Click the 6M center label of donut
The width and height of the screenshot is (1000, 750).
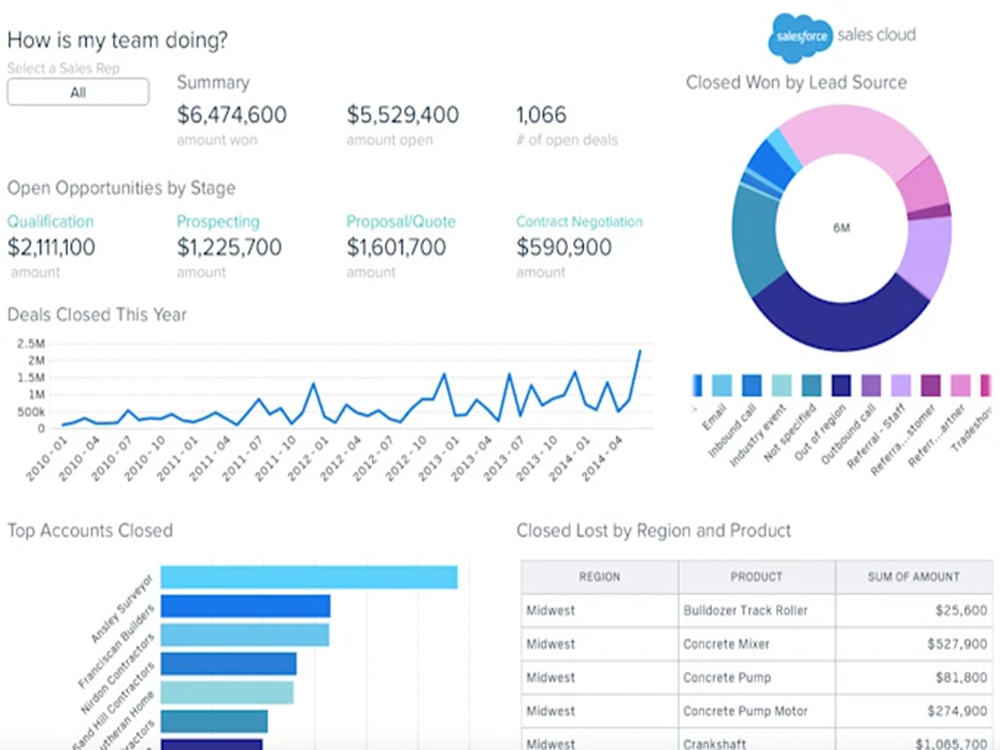point(841,228)
